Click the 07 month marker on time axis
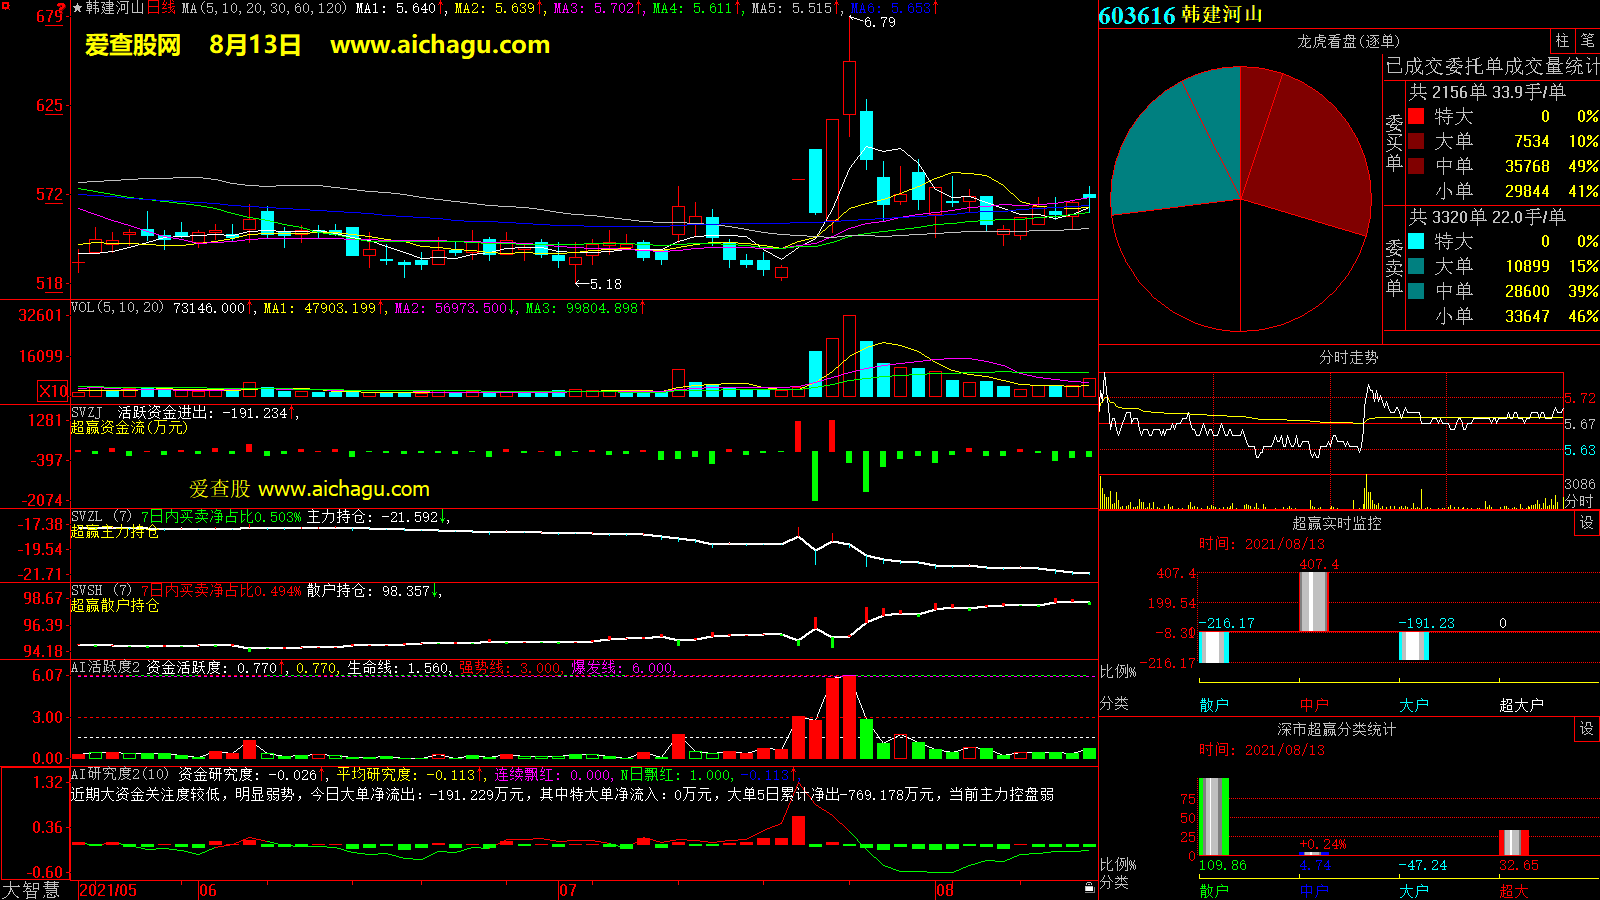The image size is (1600, 900). tap(567, 890)
